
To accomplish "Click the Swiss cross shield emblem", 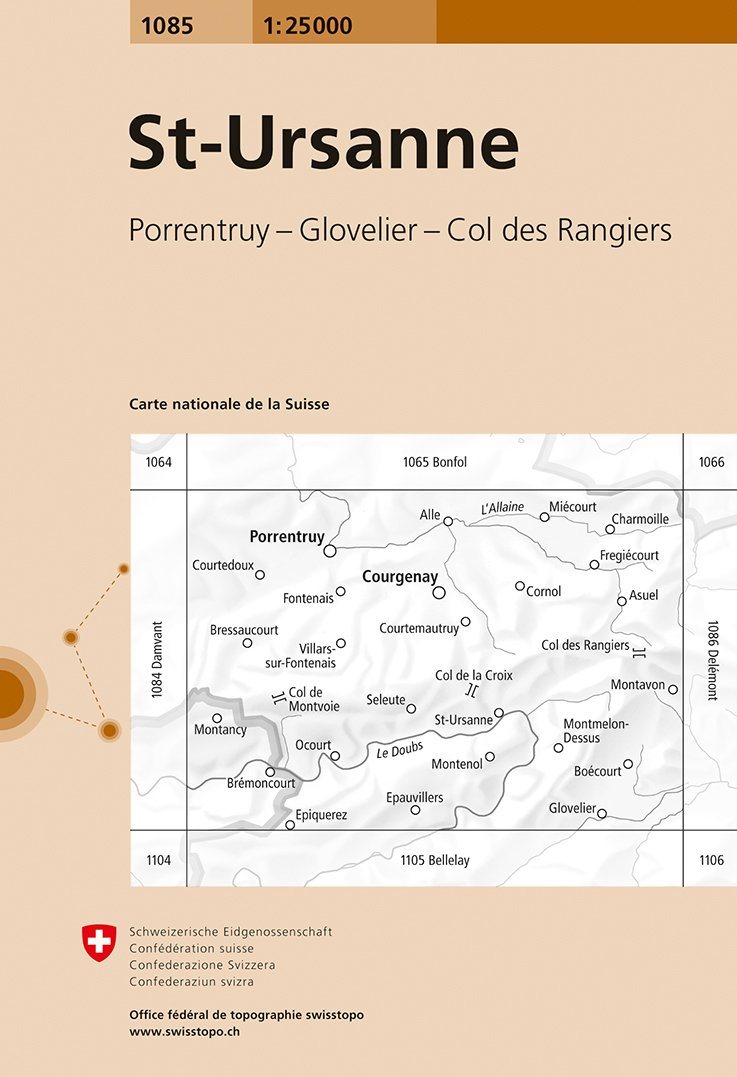I will (99, 943).
